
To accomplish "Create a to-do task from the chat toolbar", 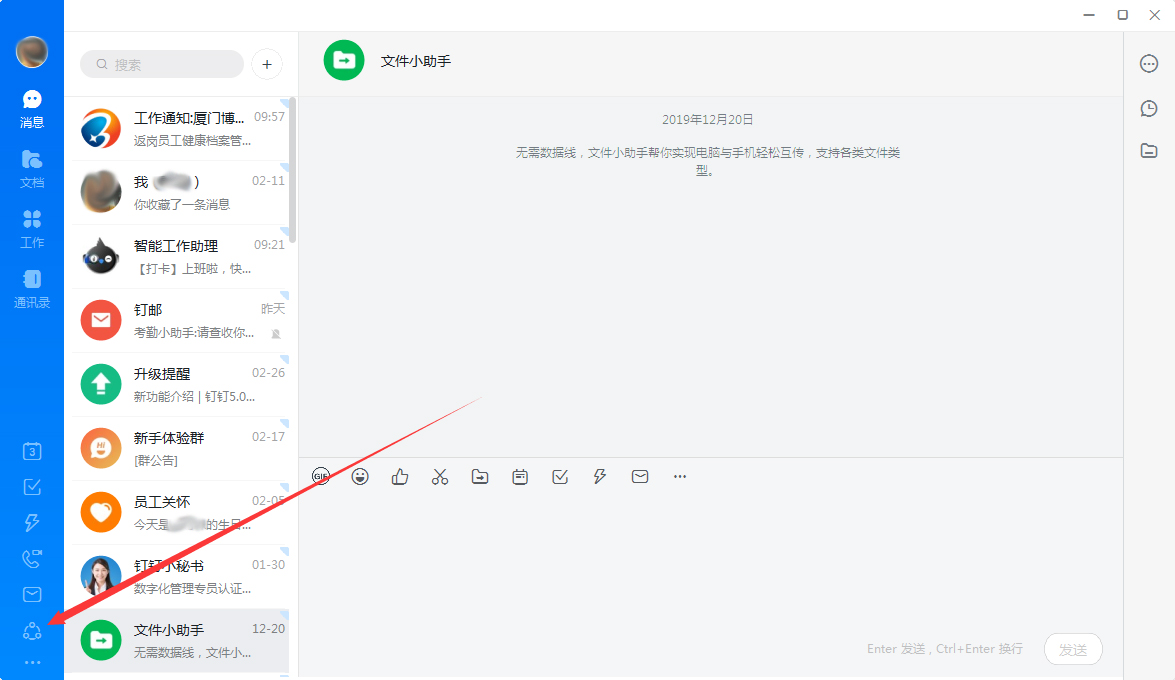I will [x=560, y=477].
